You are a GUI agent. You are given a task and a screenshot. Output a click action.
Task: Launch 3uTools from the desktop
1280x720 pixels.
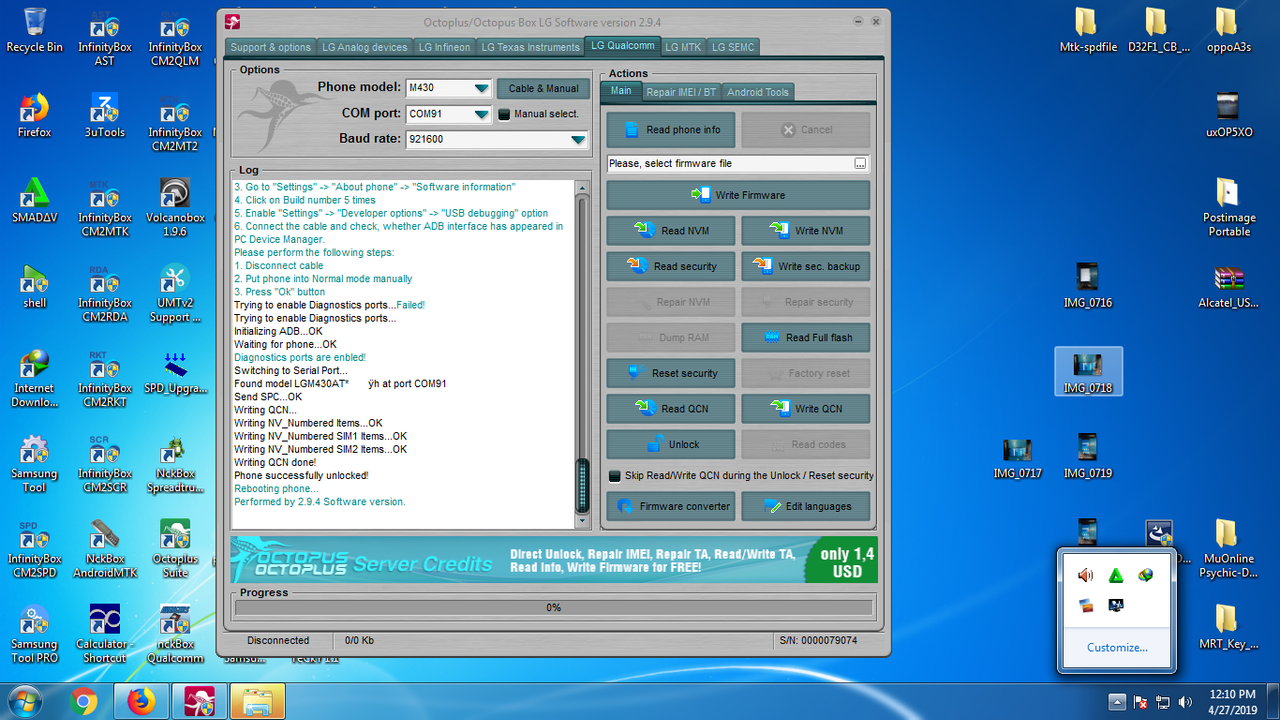[105, 116]
